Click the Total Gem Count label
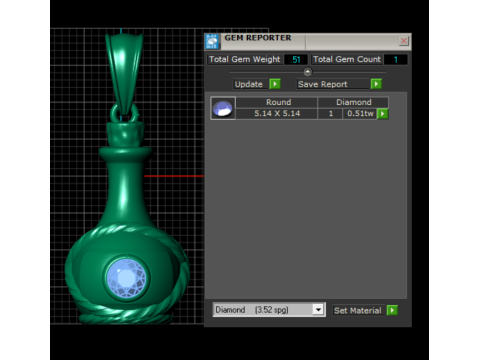The image size is (480, 360). (347, 59)
